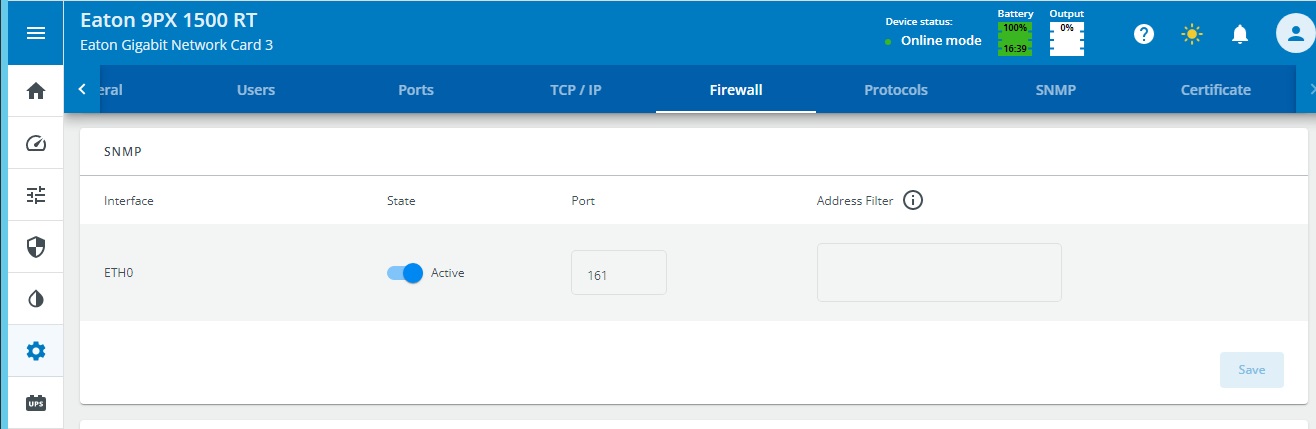This screenshot has height=429, width=1316.
Task: Open the help question mark icon
Action: [x=1144, y=34]
